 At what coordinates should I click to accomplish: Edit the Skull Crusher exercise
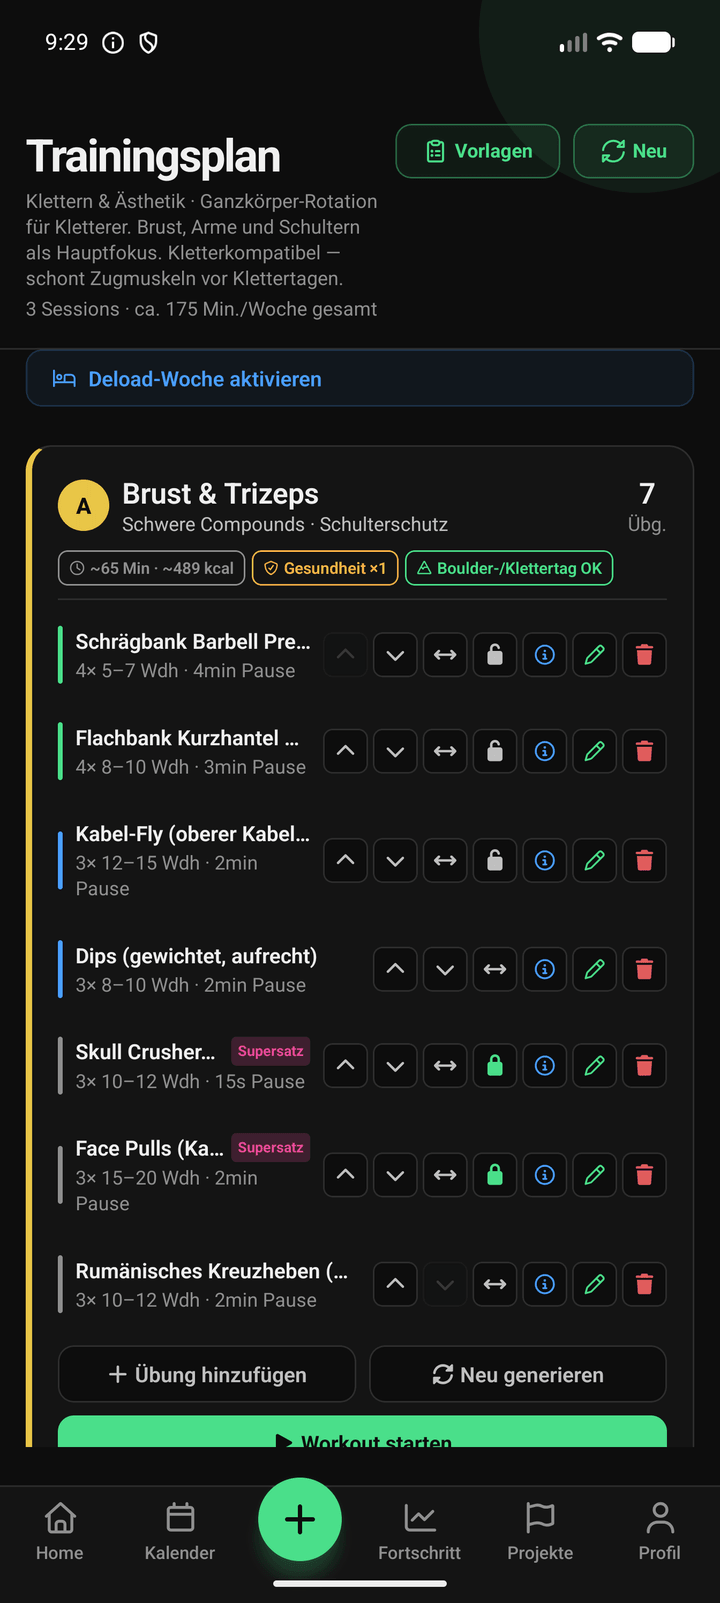tap(595, 1066)
